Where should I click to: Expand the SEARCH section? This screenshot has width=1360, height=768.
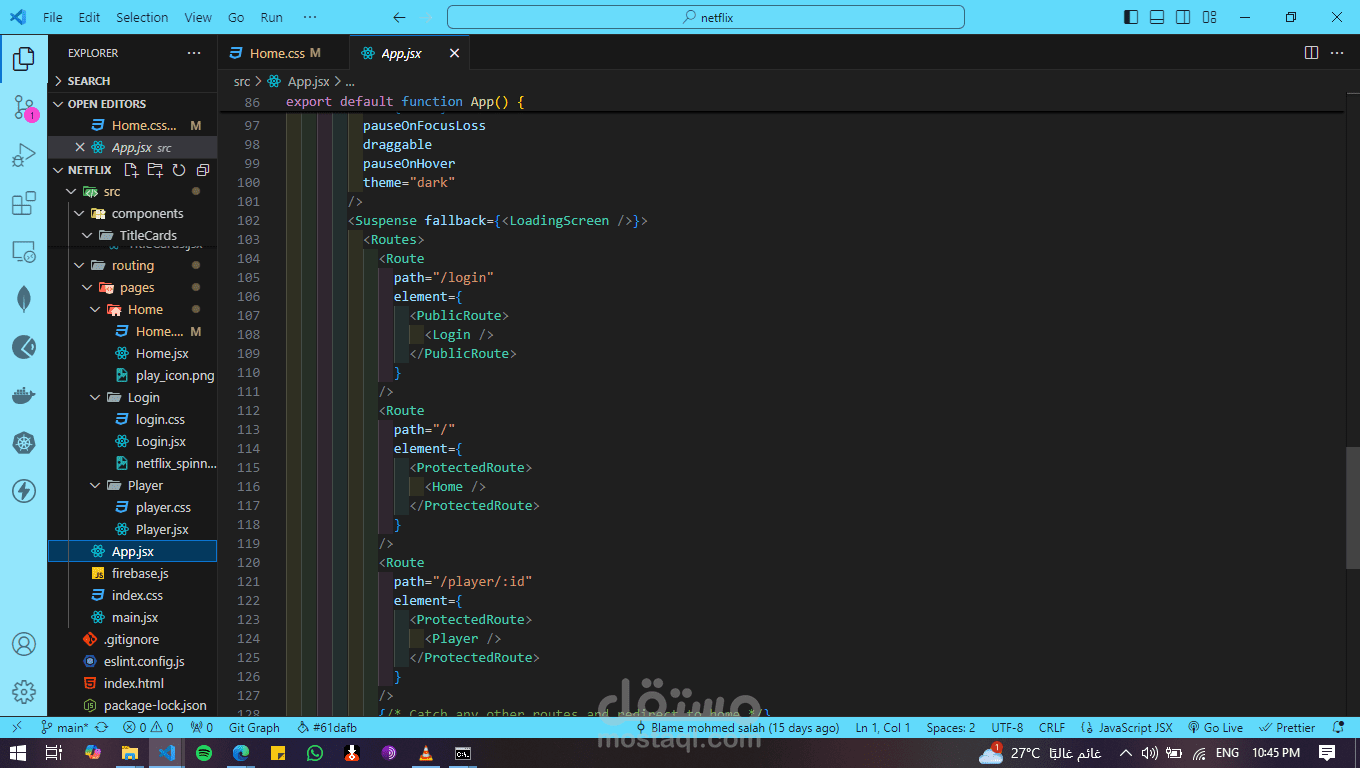(x=88, y=81)
